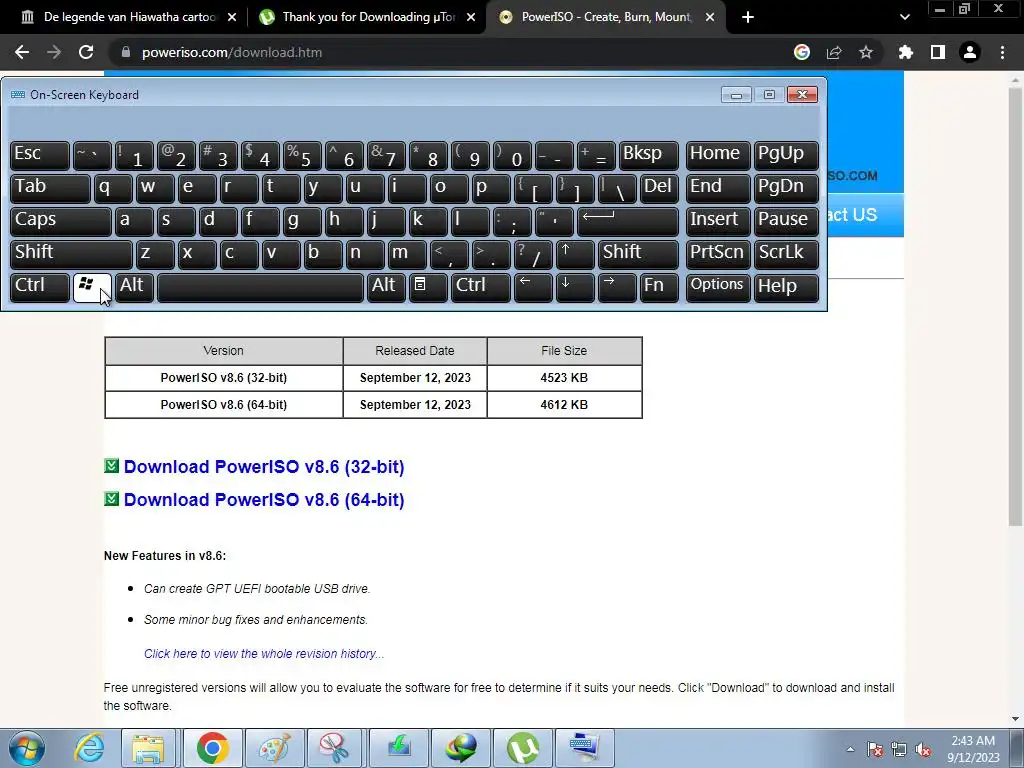Click the Esc key
The width and height of the screenshot is (1024, 768).
pyautogui.click(x=40, y=155)
